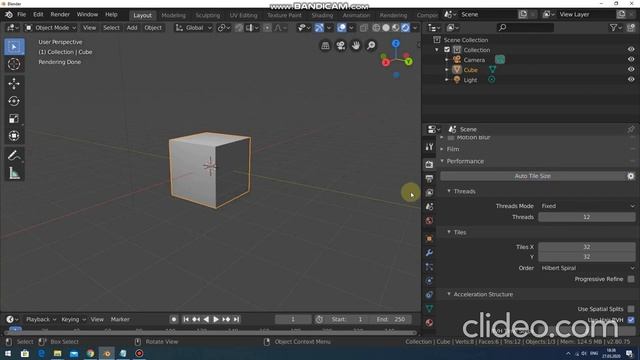The image size is (640, 360).
Task: Hide the Light object in outliner
Action: (631, 80)
